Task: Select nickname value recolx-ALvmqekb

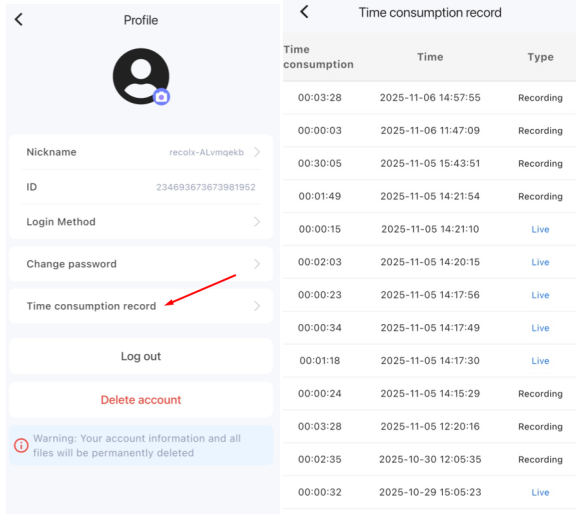Action: [206, 152]
